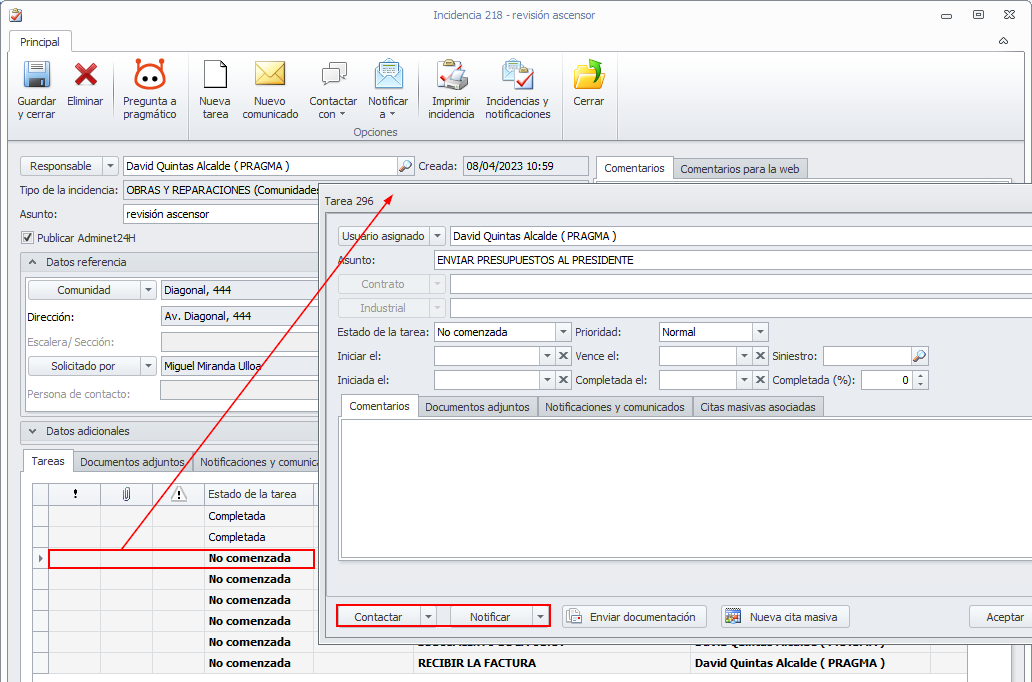Image resolution: width=1032 pixels, height=682 pixels.
Task: Click task Asunto input field
Action: [x=733, y=260]
